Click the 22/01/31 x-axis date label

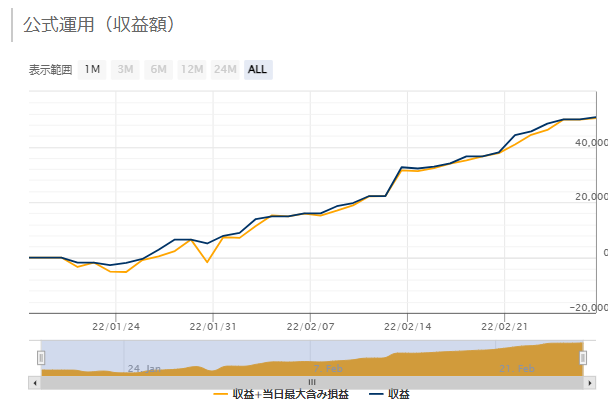(x=213, y=327)
